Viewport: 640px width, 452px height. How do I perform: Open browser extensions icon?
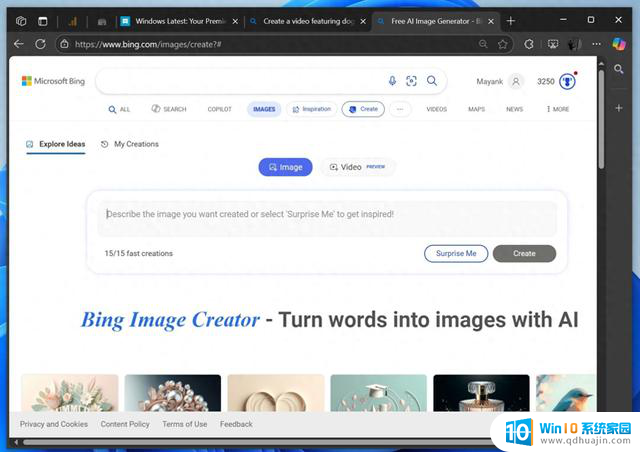point(529,44)
